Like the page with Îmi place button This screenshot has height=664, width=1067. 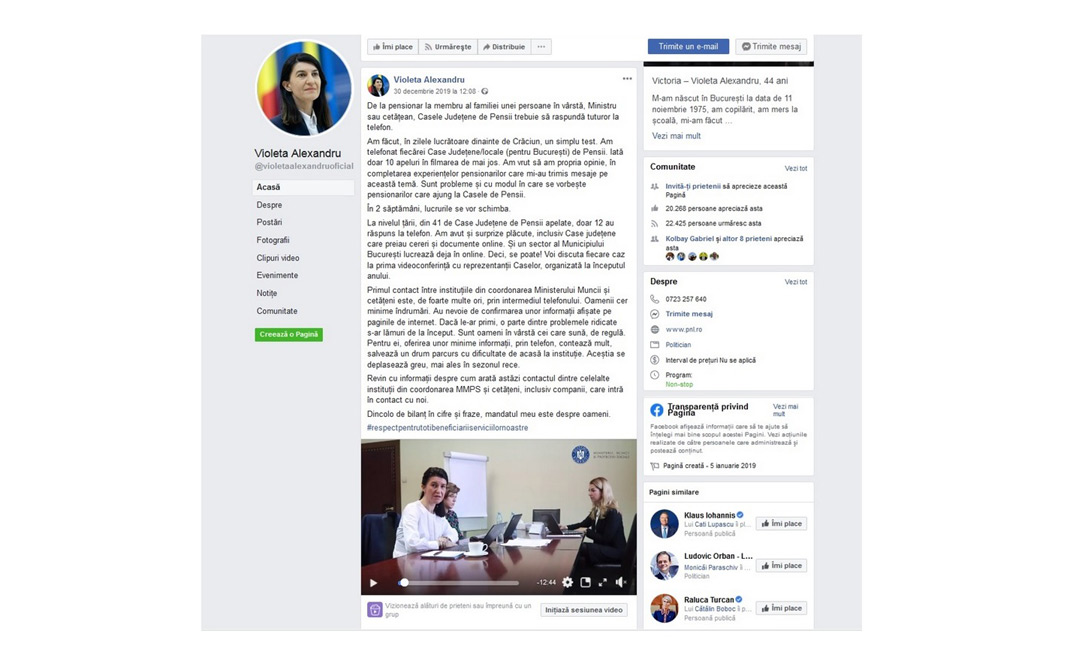[393, 47]
